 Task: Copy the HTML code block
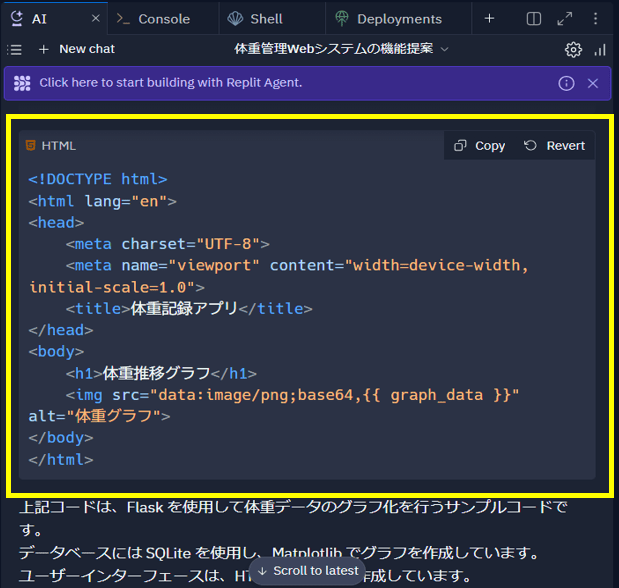click(480, 146)
